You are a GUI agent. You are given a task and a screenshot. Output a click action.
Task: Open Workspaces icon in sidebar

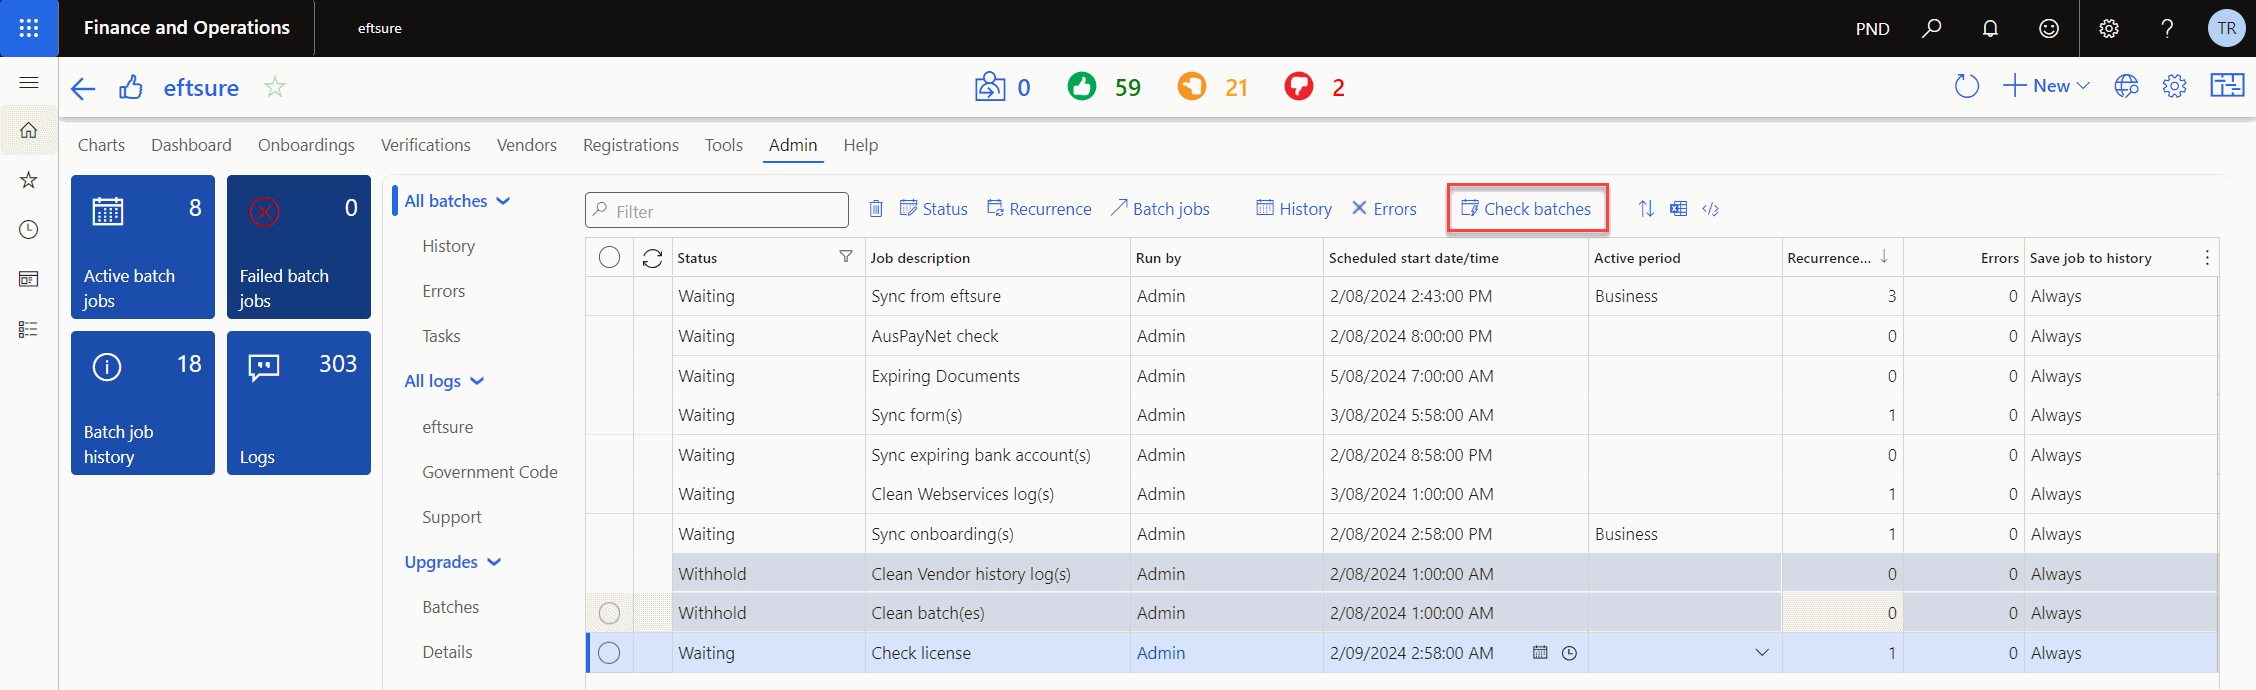(x=29, y=279)
